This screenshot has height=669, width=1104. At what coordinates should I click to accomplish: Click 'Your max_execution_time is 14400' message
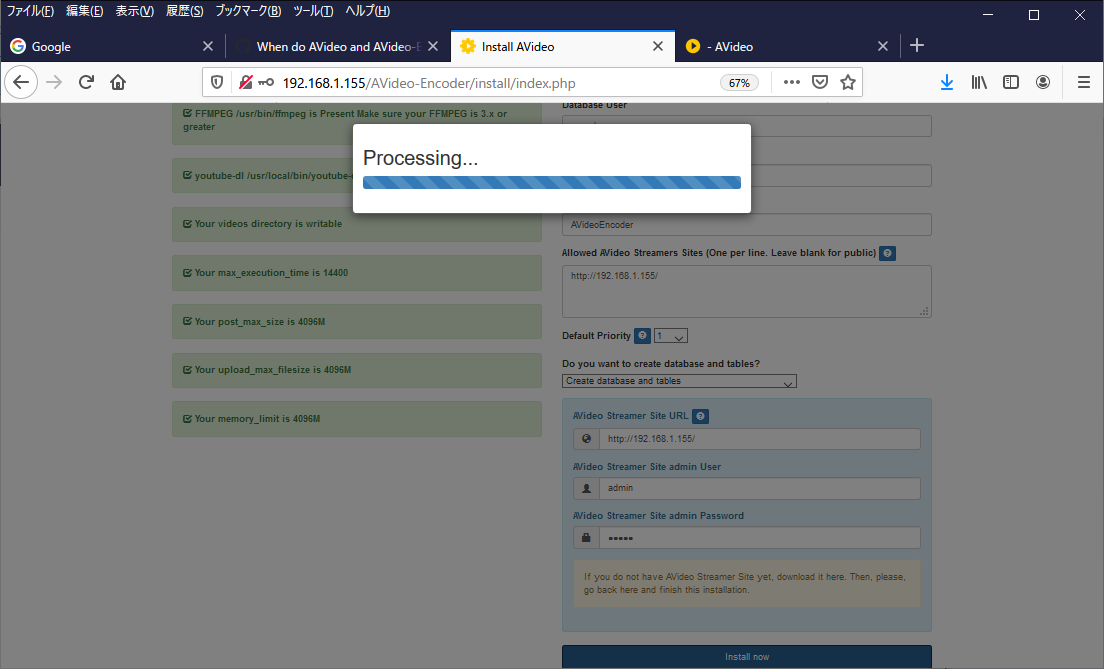pos(357,273)
